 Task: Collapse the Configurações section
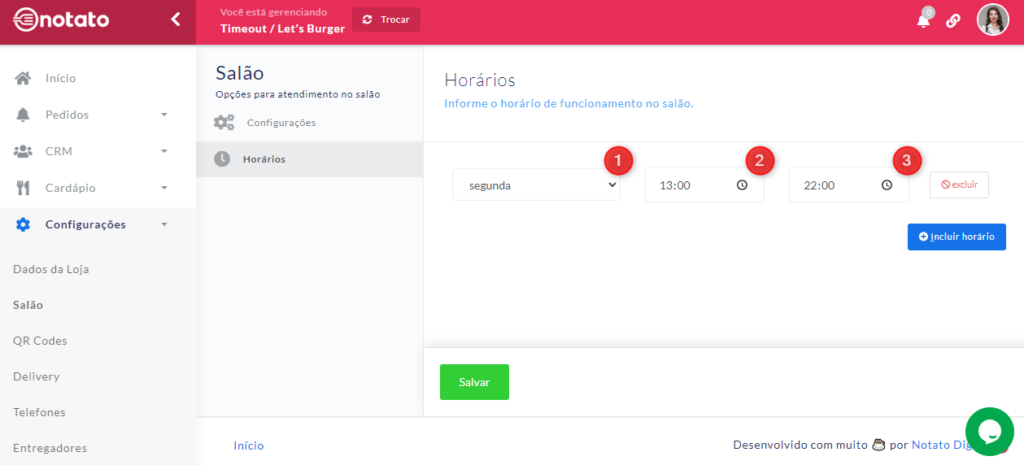[x=90, y=224]
